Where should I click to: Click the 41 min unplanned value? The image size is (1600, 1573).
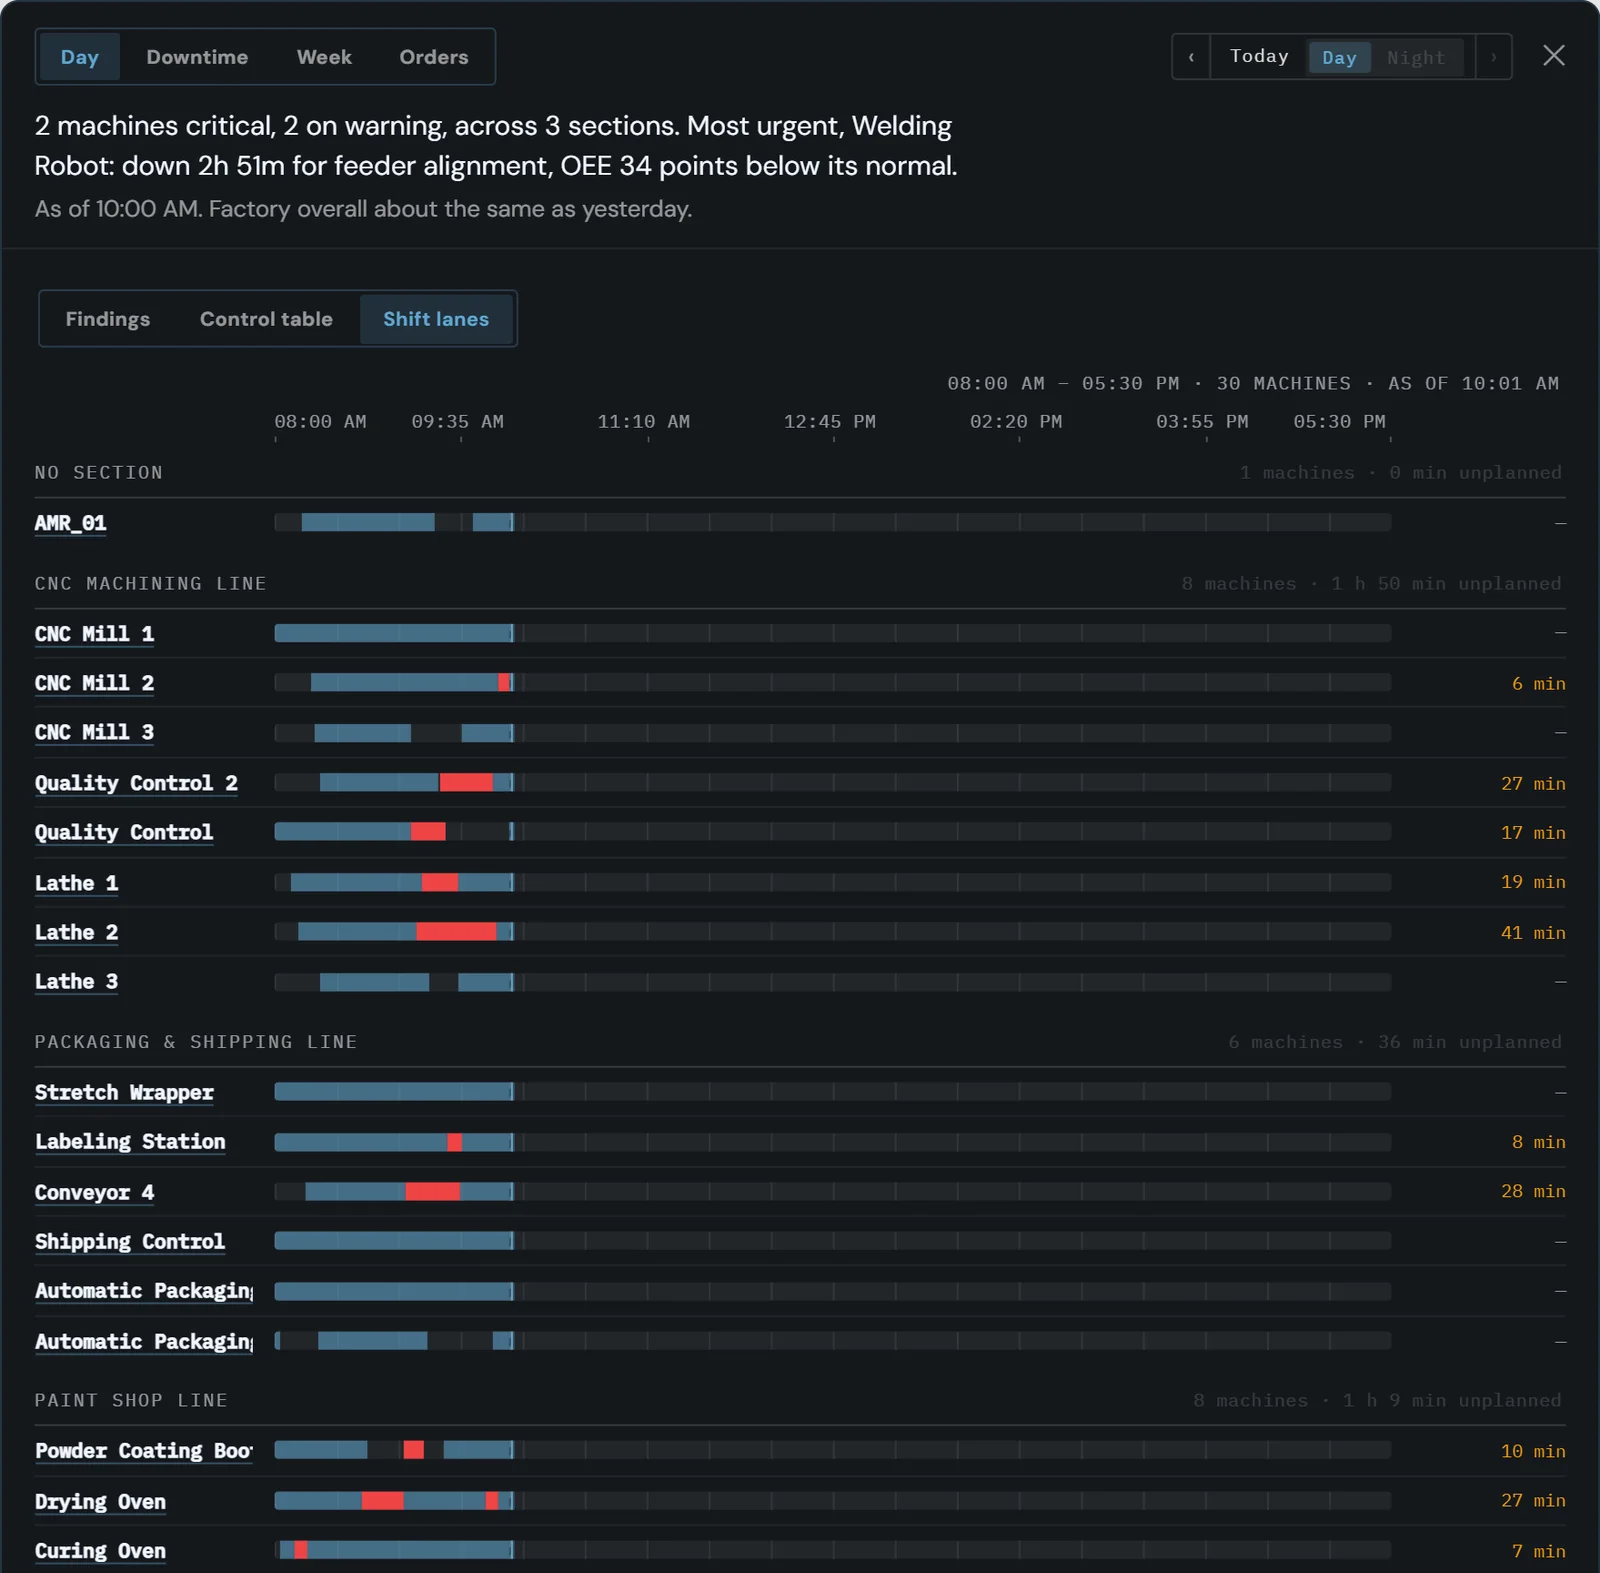click(1533, 932)
